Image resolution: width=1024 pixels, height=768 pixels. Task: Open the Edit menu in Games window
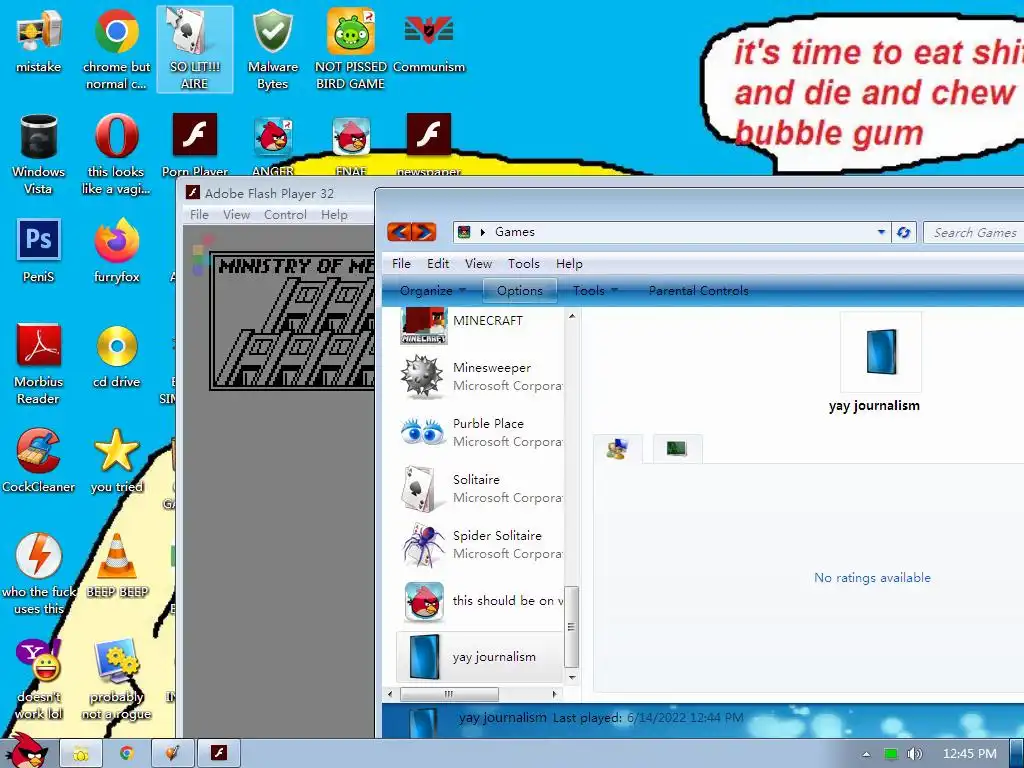click(x=438, y=264)
